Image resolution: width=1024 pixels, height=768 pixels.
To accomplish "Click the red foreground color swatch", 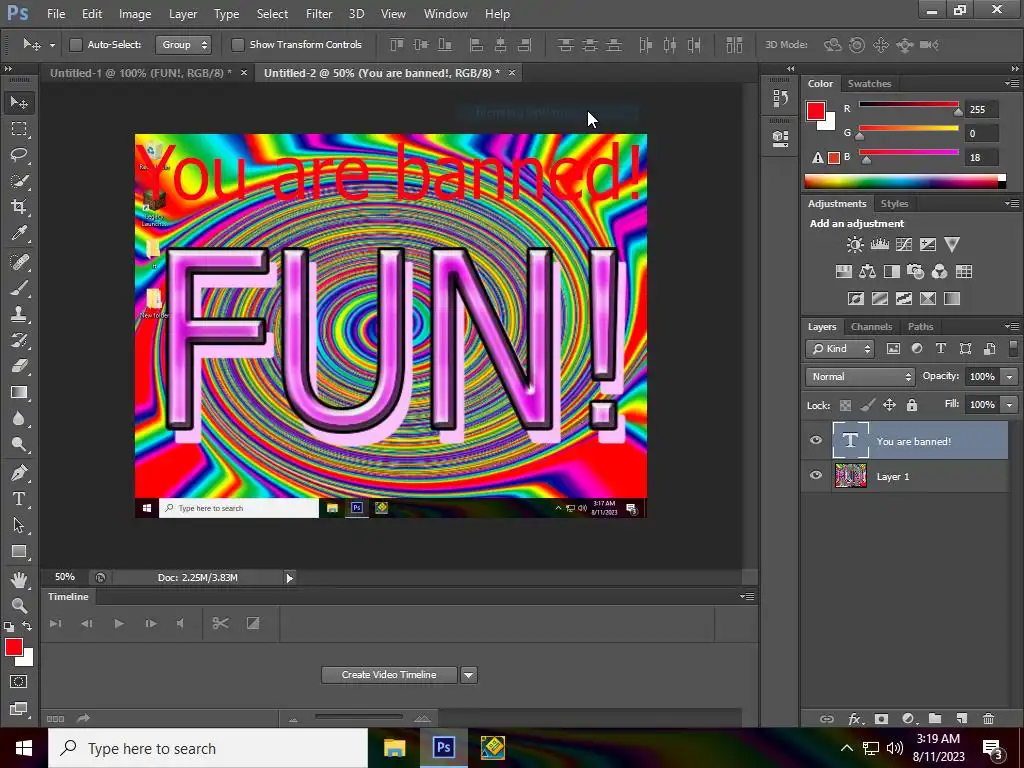I will click(x=13, y=648).
